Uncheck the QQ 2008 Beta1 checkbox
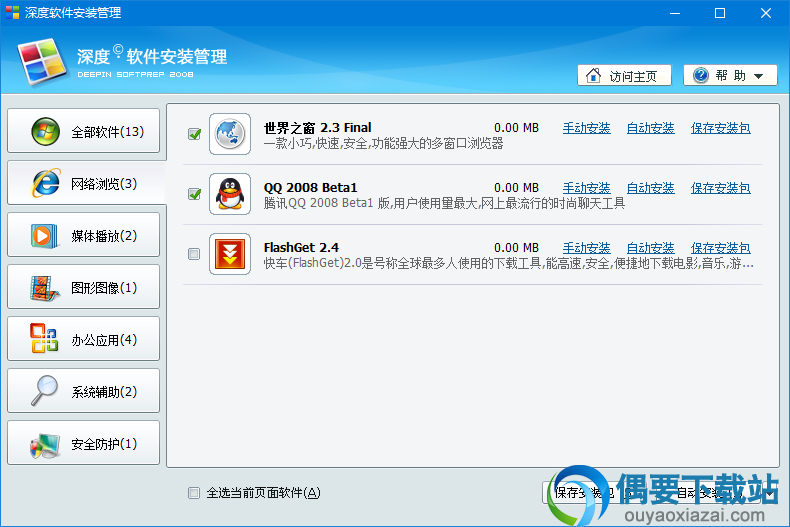Screen dimensions: 790x527 tap(194, 194)
